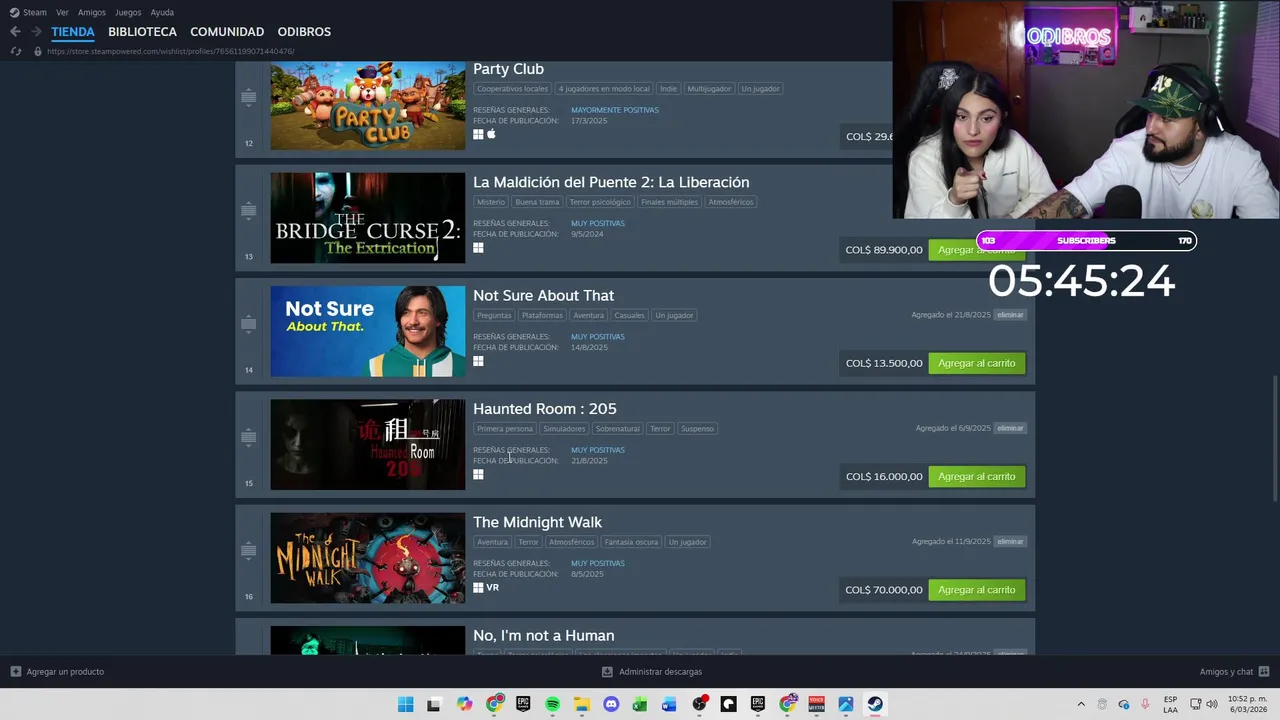This screenshot has height=720, width=1280.
Task: Grab the reorder handle for La Maldición del Puente 2
Action: pyautogui.click(x=249, y=210)
